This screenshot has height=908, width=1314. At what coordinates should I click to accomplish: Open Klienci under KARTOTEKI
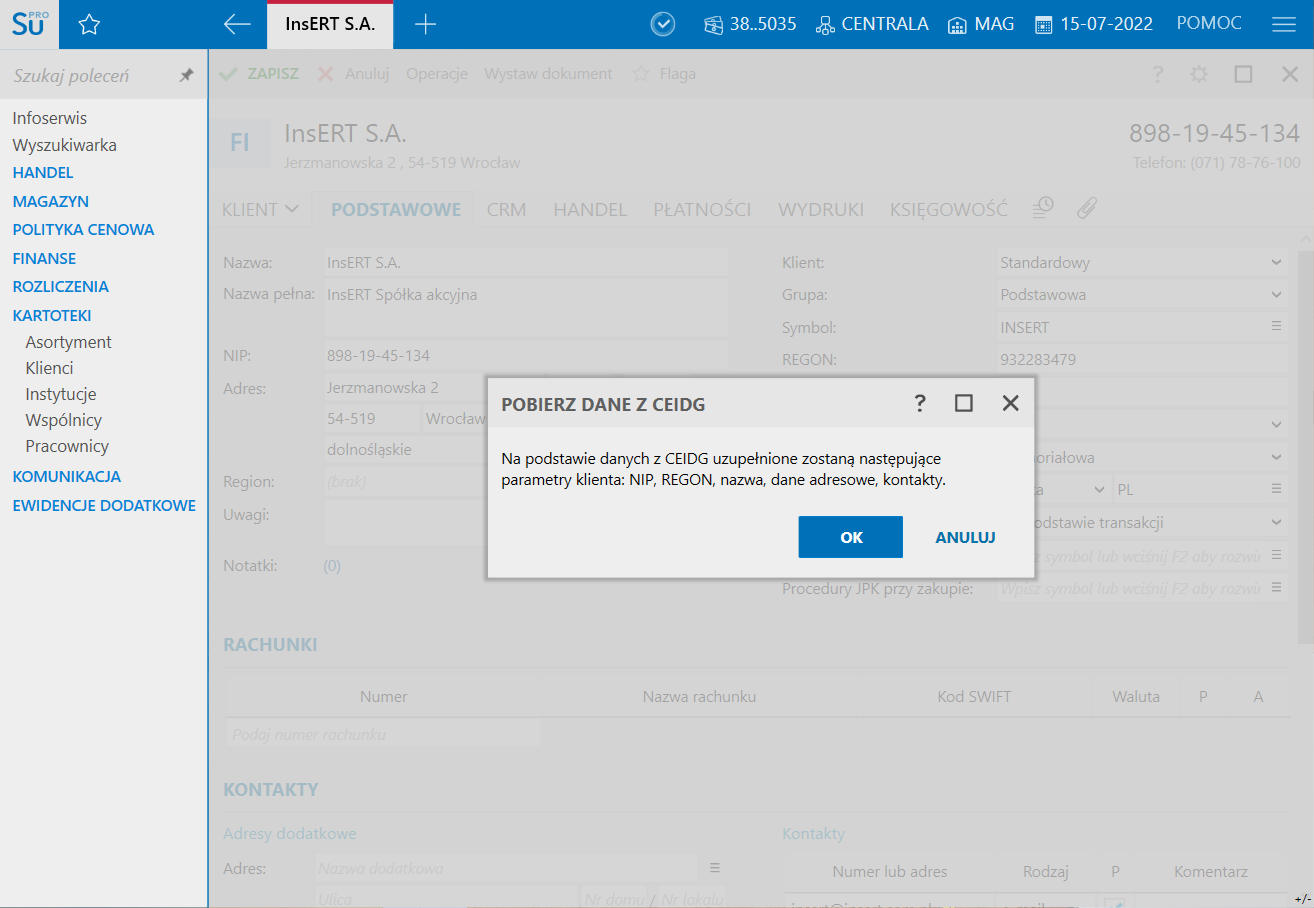pos(49,368)
